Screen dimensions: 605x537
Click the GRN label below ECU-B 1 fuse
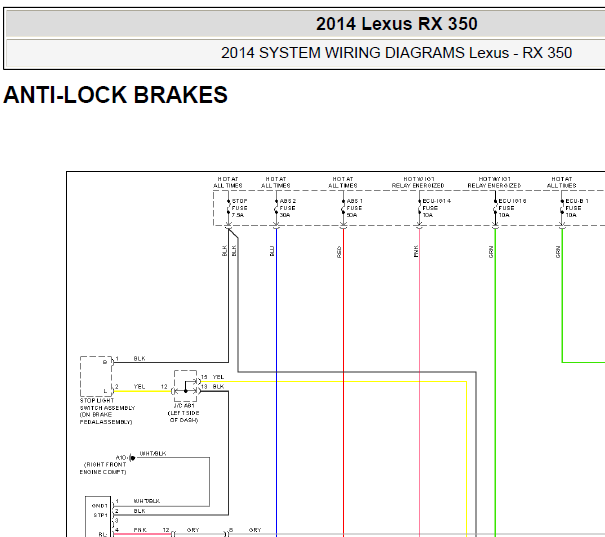tap(558, 252)
